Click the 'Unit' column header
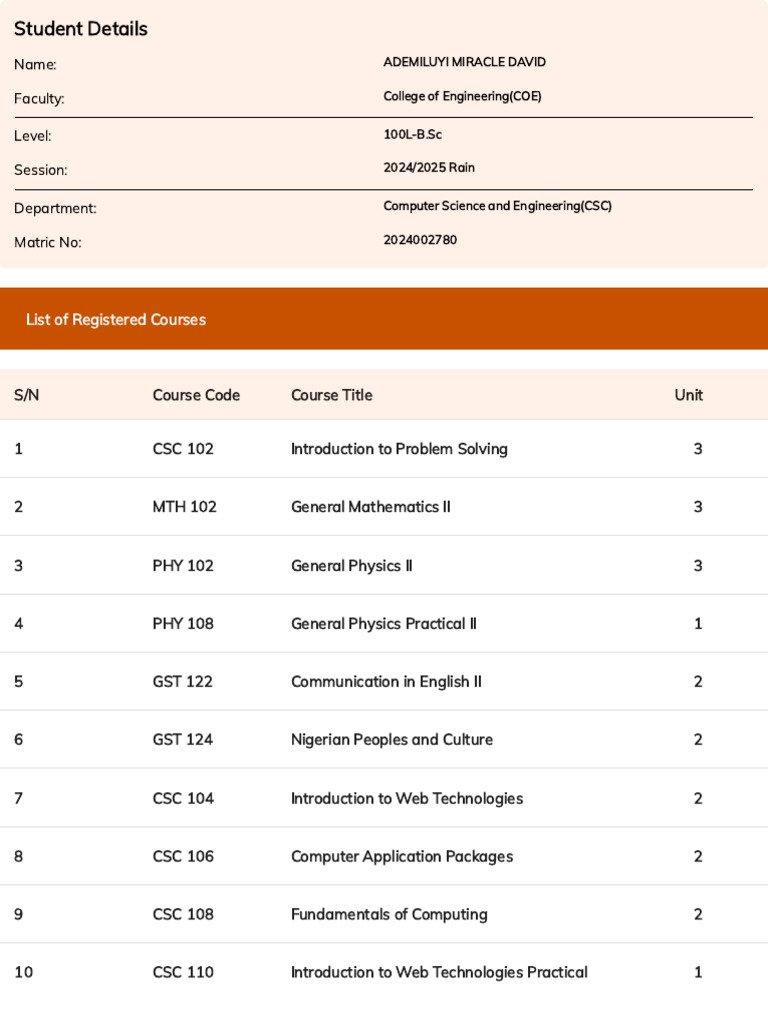Screen dimensions: 768x1024 [688, 395]
